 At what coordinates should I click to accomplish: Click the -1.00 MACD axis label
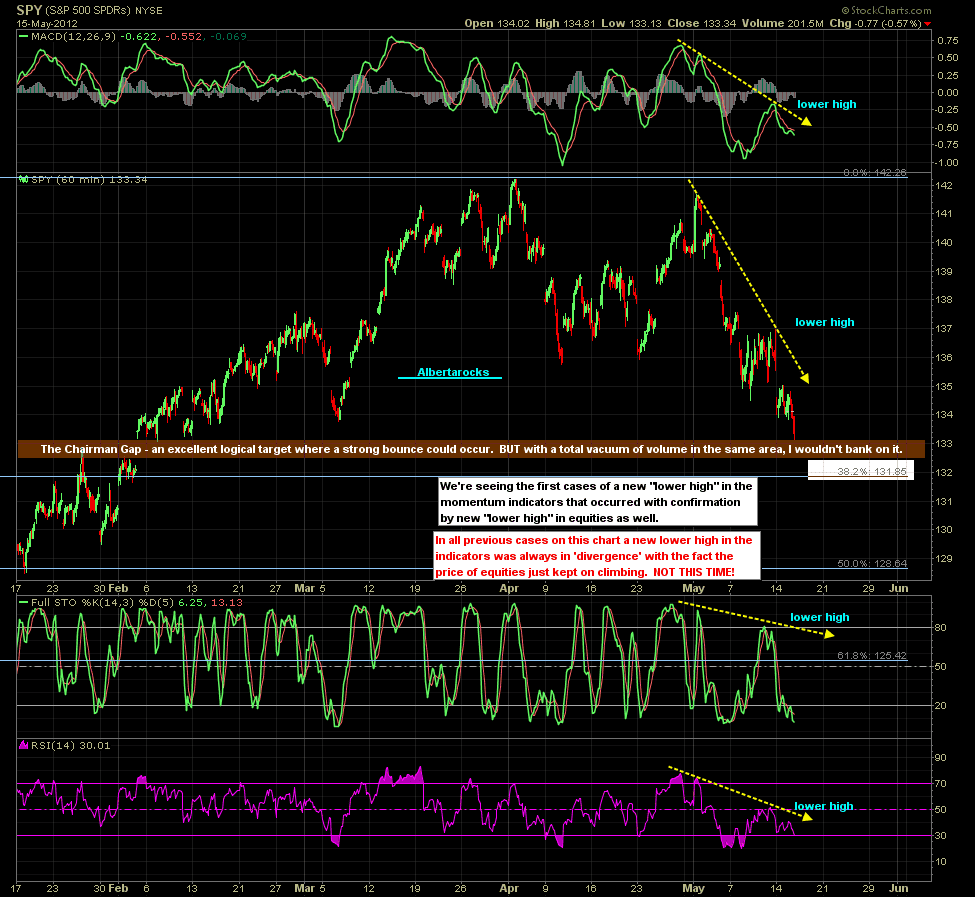[x=948, y=163]
